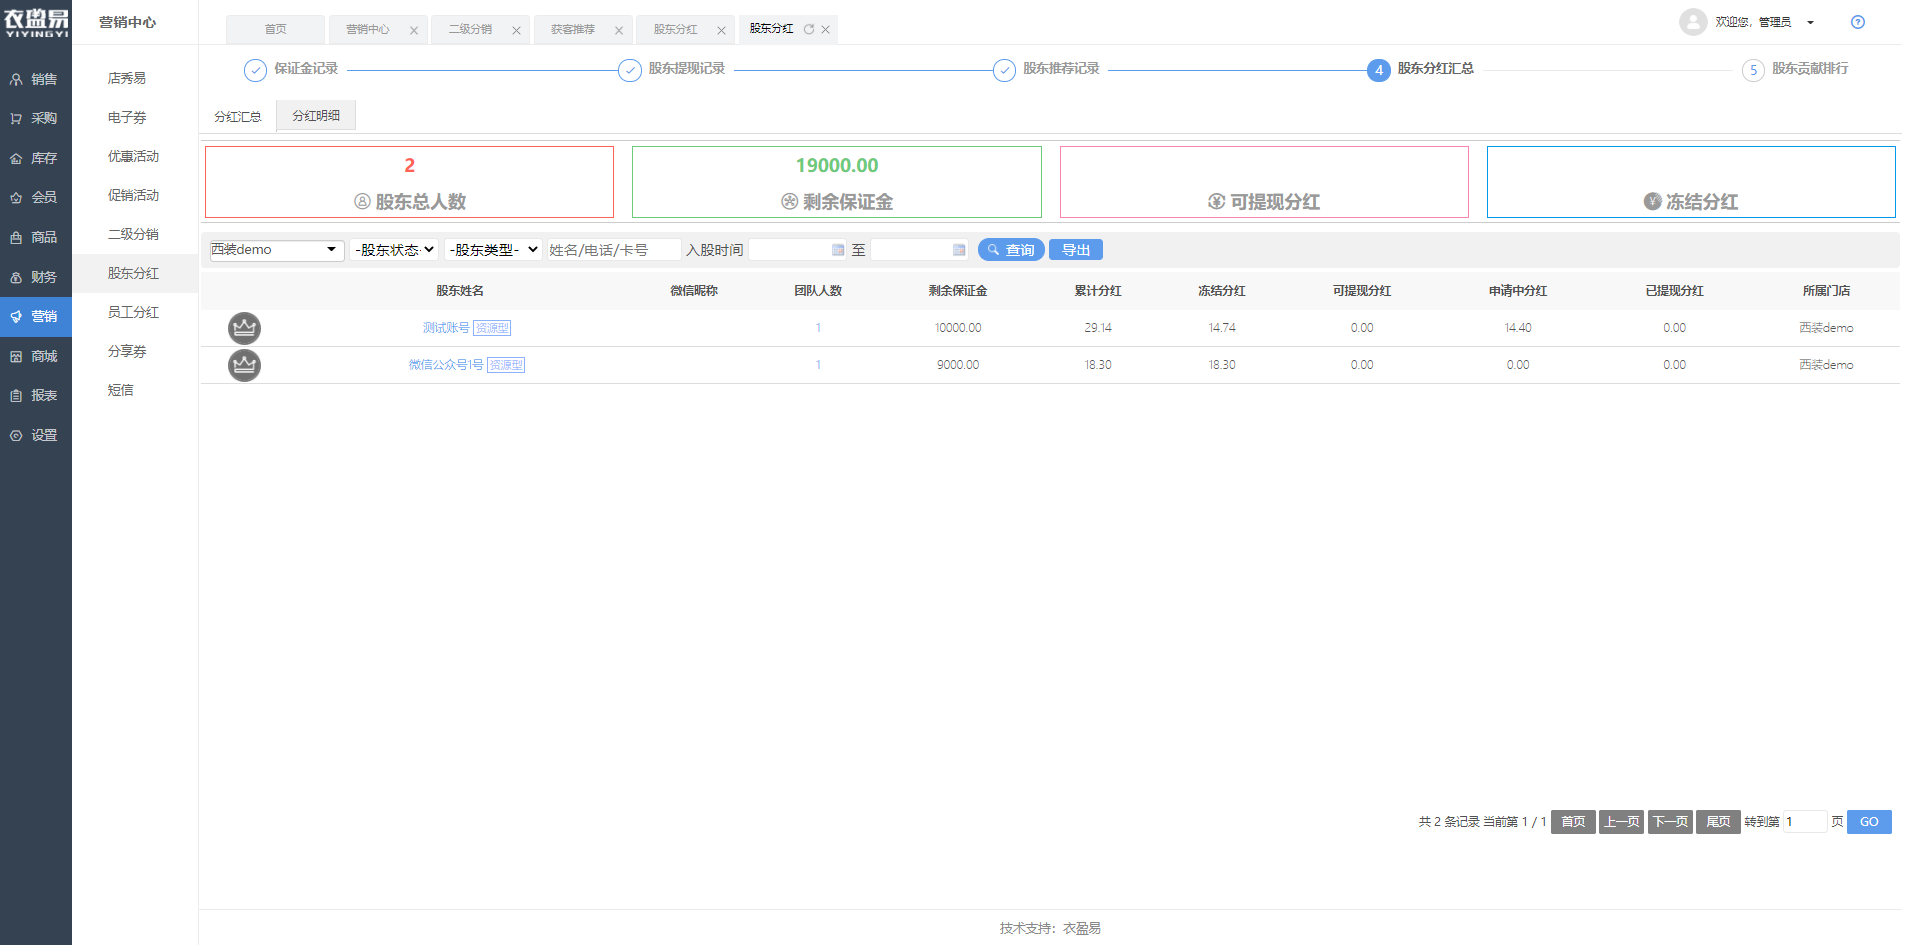Open start date calendar picker icon
This screenshot has height=945, width=1920.
click(838, 250)
